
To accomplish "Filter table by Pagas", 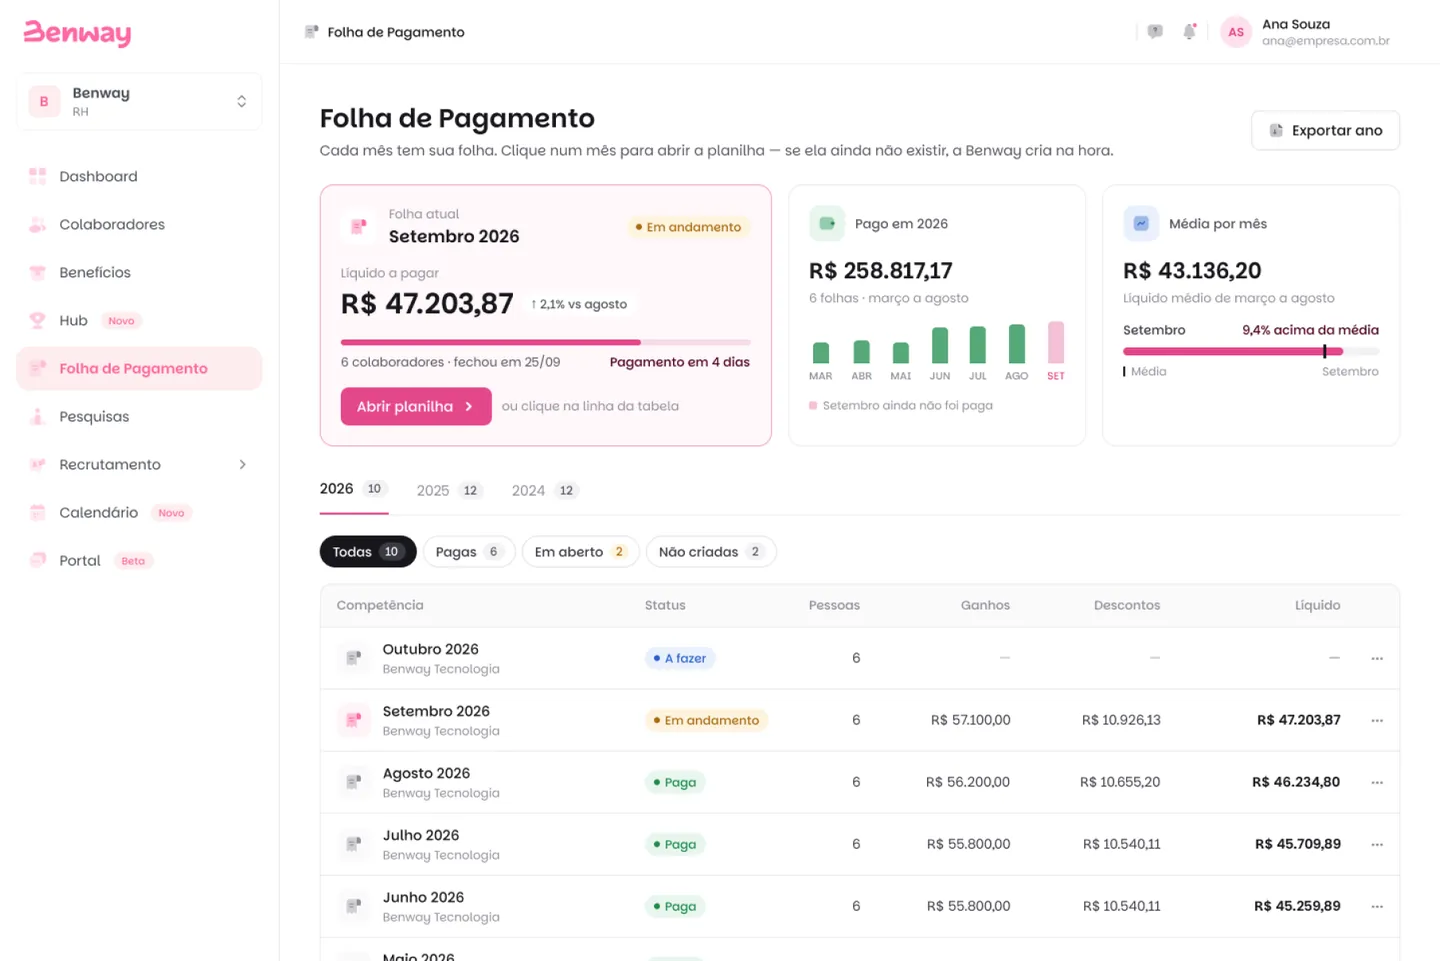I will tap(469, 552).
